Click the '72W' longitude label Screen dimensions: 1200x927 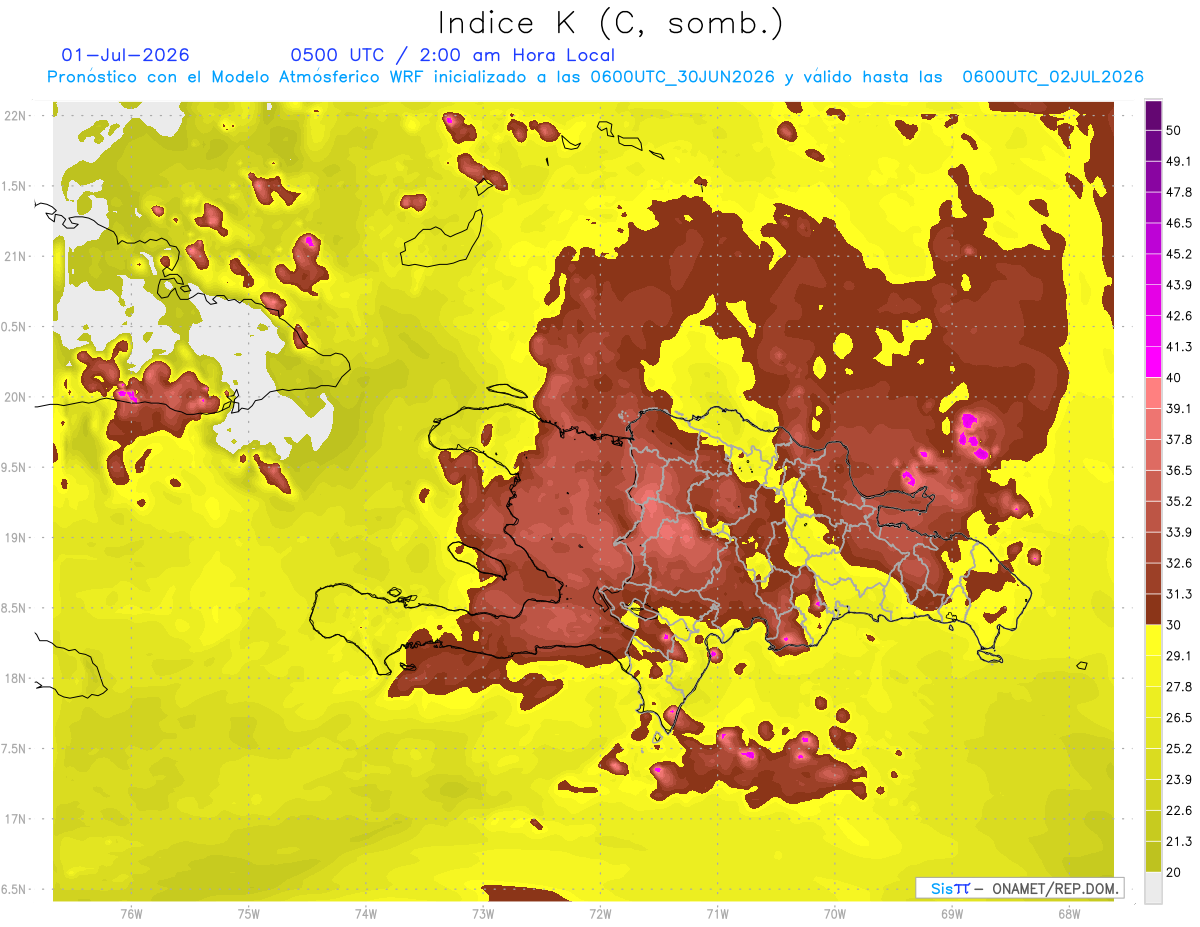pyautogui.click(x=600, y=914)
